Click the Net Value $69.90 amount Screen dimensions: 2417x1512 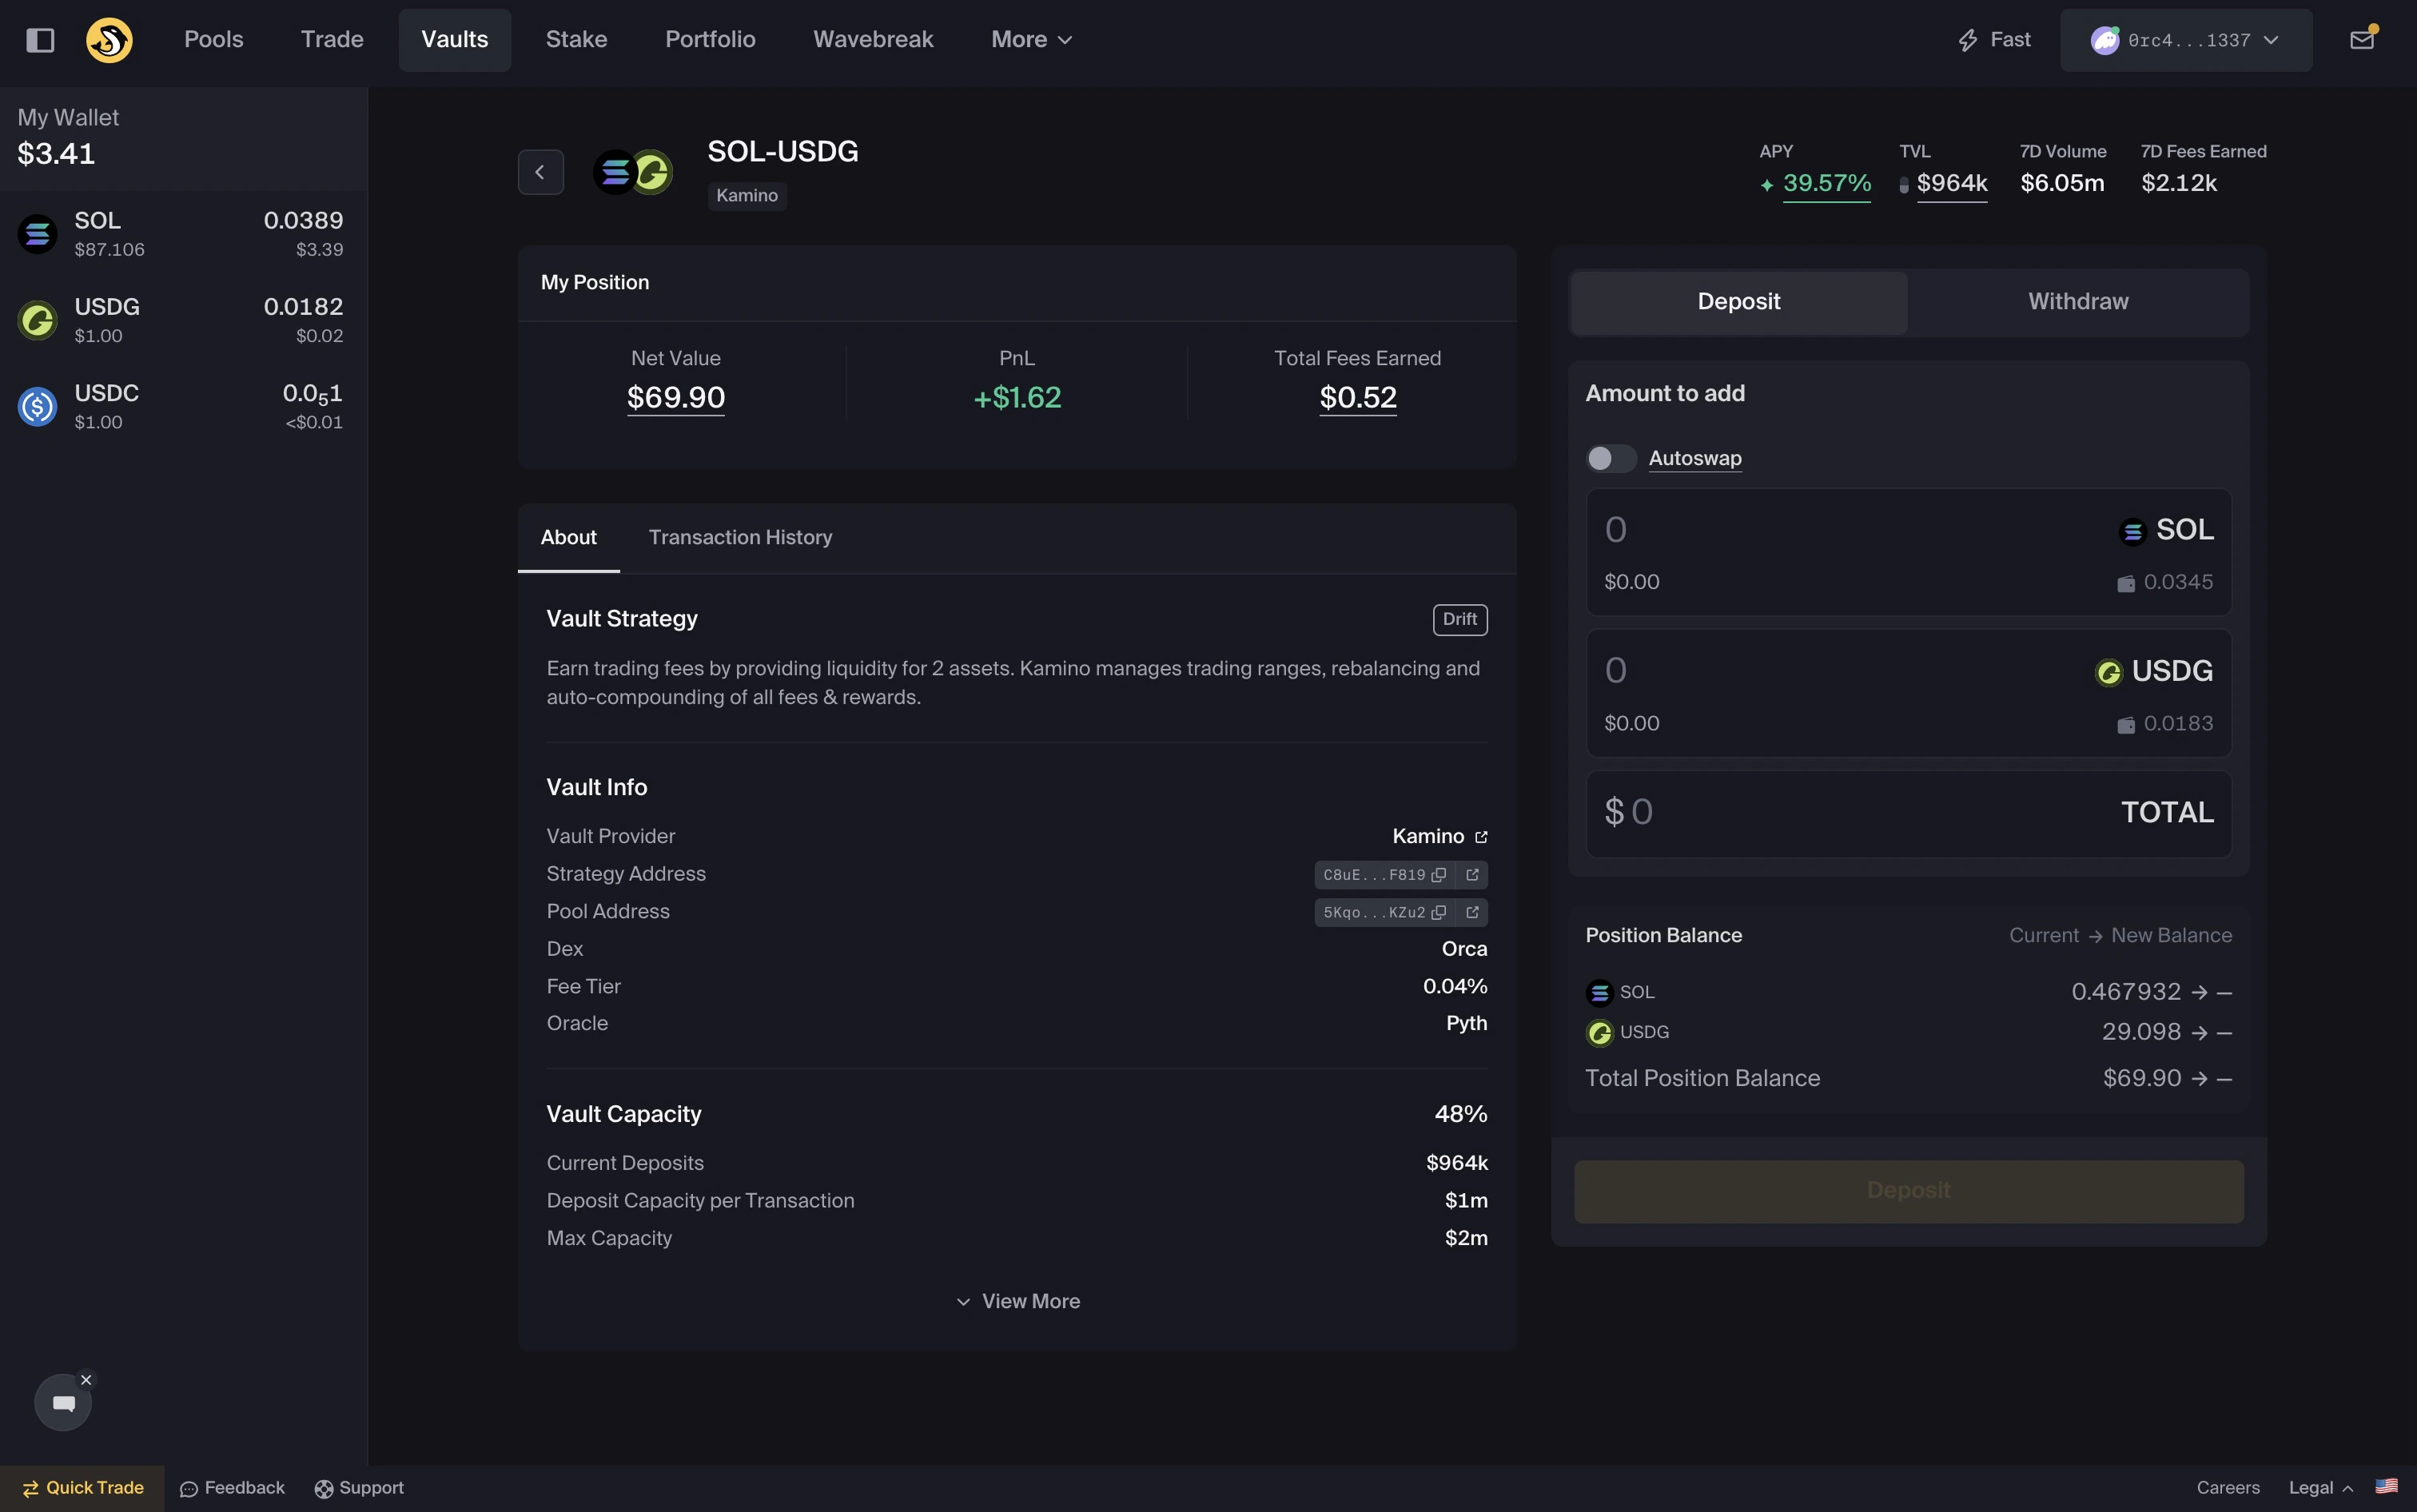[x=676, y=398]
